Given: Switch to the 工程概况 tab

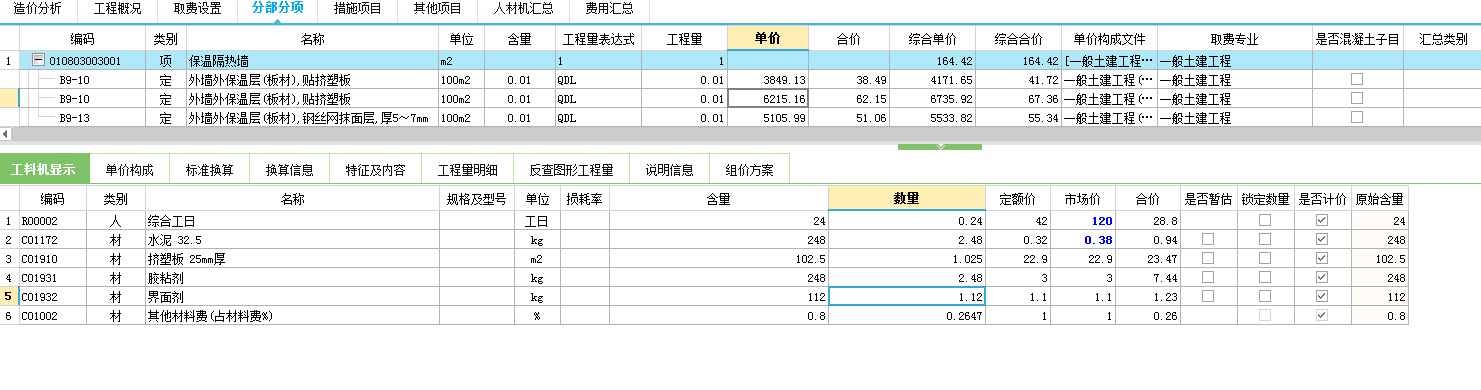Looking at the screenshot, I should (x=117, y=8).
